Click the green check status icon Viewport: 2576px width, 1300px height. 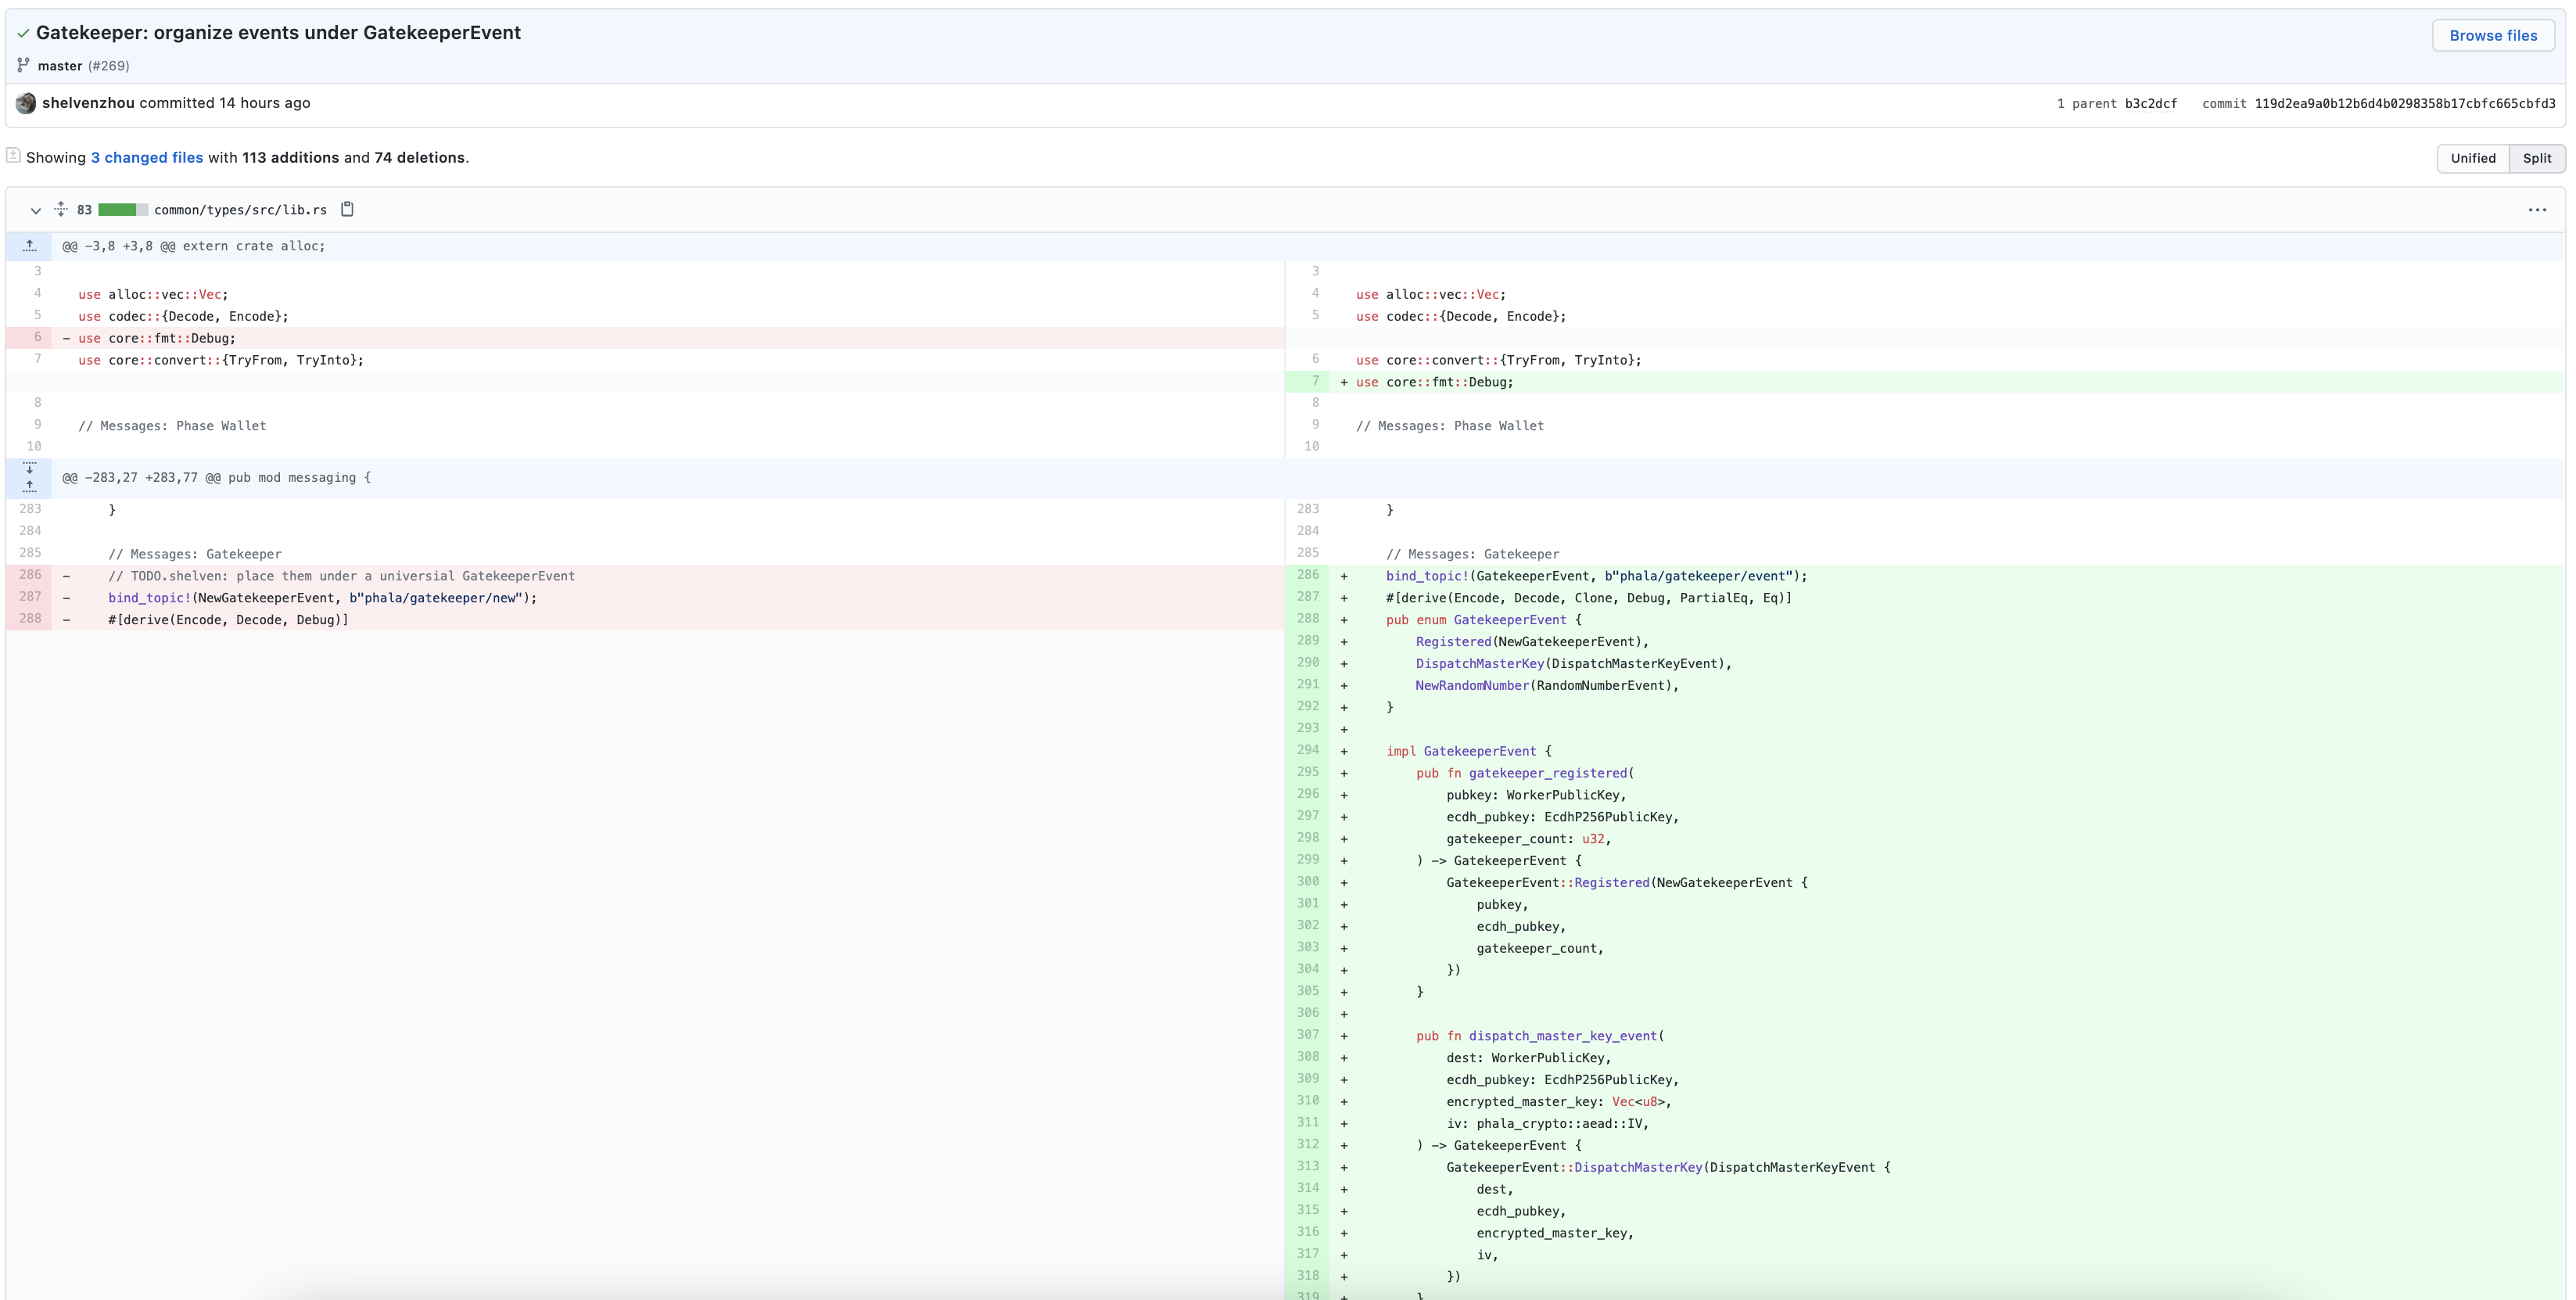click(23, 33)
